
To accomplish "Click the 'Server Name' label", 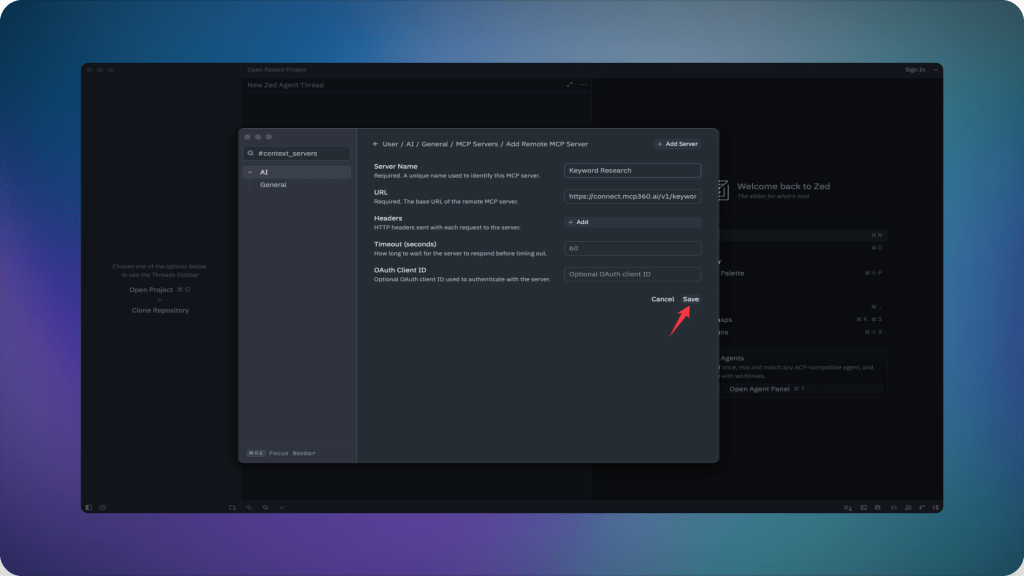I will tap(396, 167).
